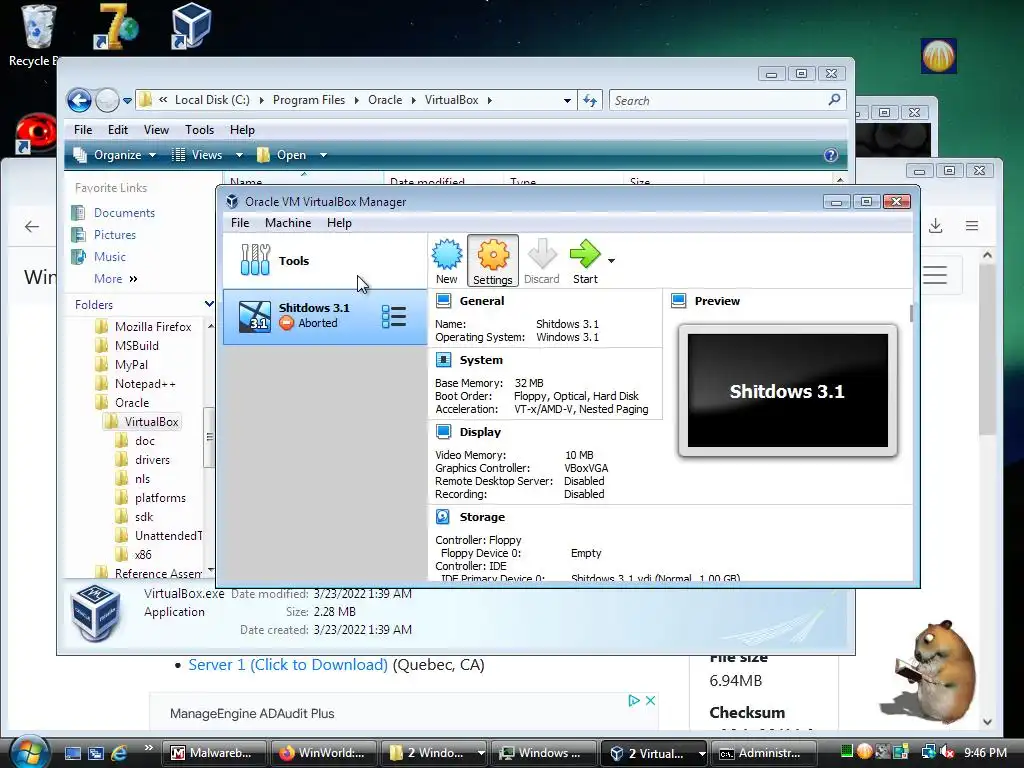Open the VirtualBox Help menu
Viewport: 1024px width, 768px height.
[339, 223]
